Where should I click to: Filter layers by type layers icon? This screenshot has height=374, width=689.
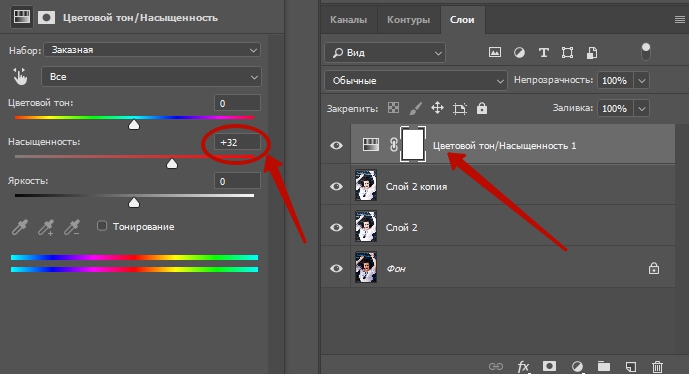pyautogui.click(x=544, y=53)
